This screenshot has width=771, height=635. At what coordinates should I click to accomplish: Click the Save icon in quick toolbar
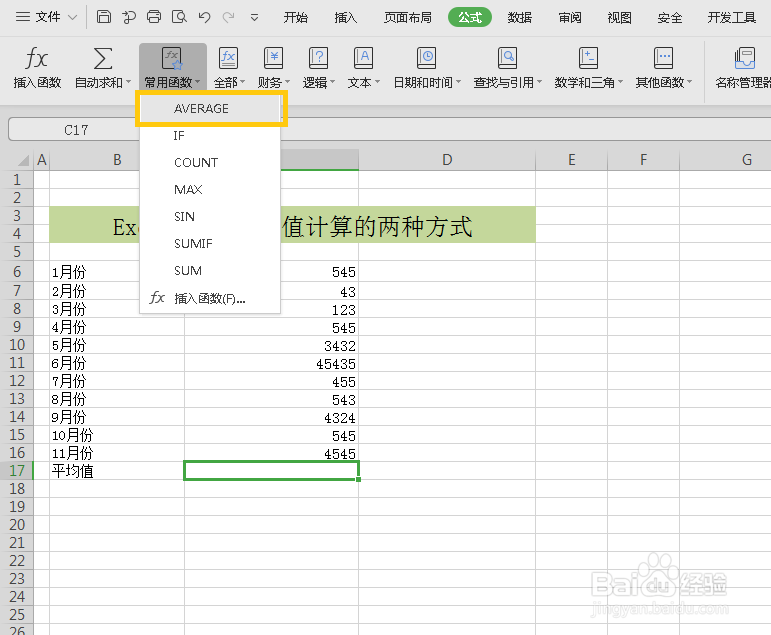(x=103, y=17)
